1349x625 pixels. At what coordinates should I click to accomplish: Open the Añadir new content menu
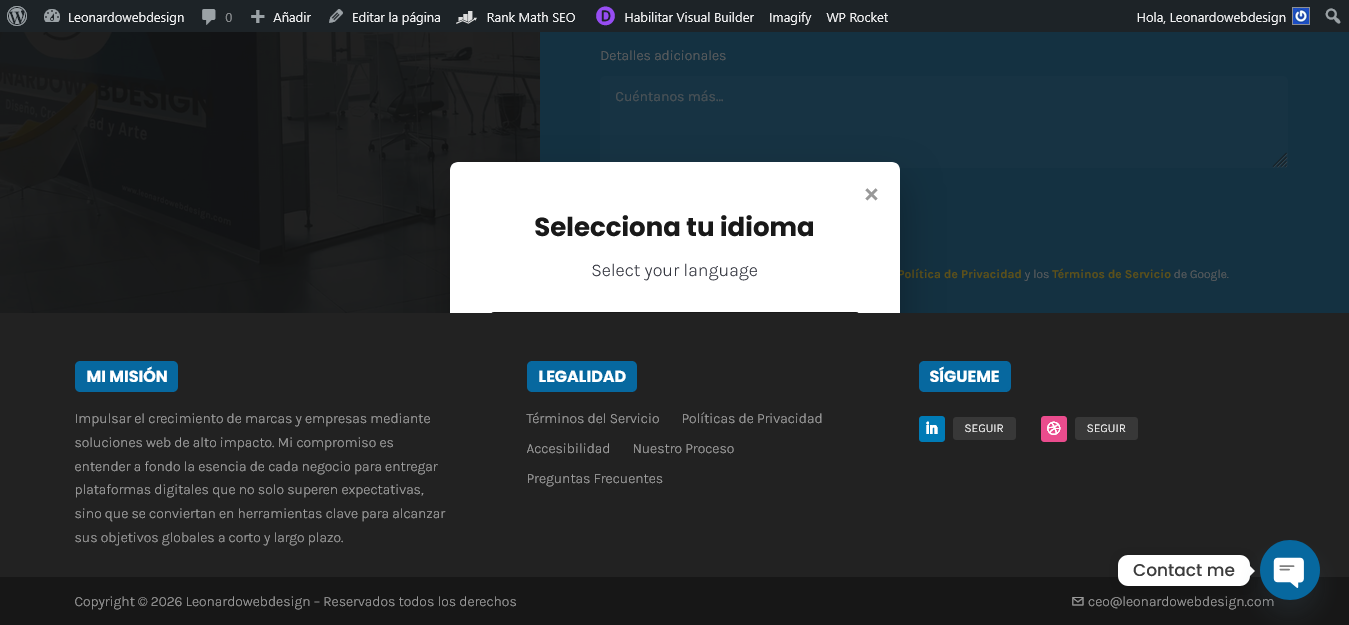pyautogui.click(x=281, y=17)
